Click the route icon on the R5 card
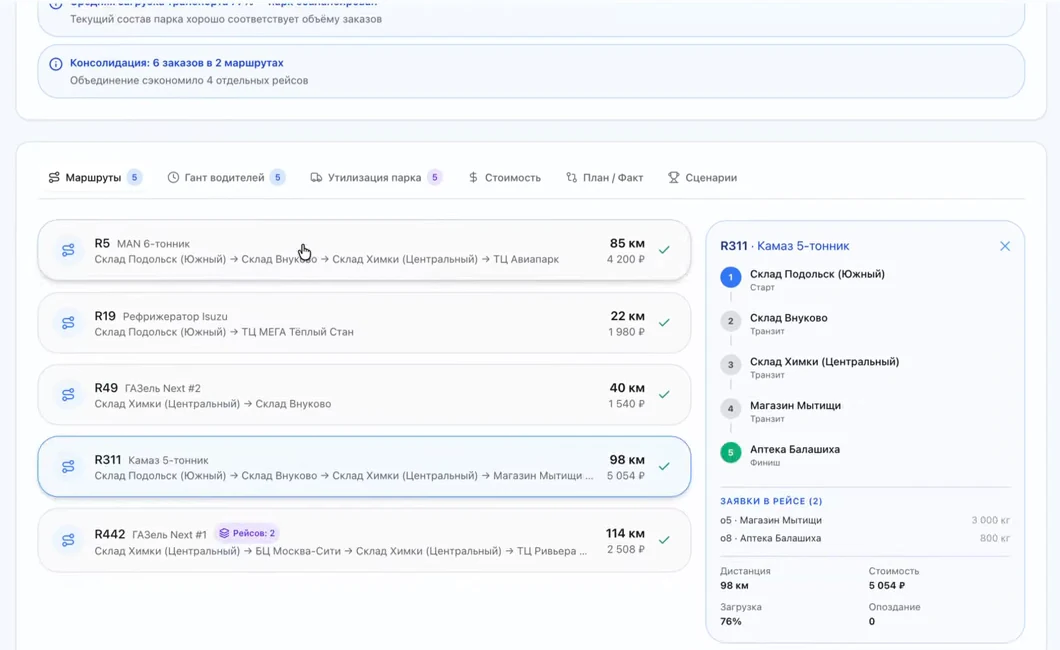The height and width of the screenshot is (650, 1060). pyautogui.click(x=68, y=251)
